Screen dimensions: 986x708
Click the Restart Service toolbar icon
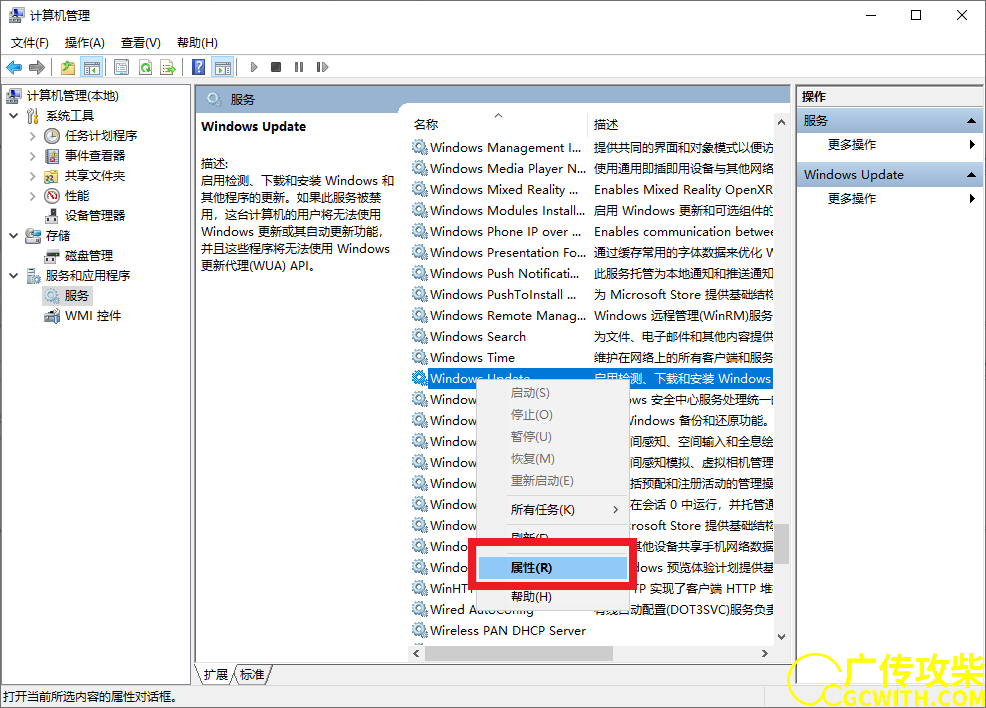click(x=323, y=67)
